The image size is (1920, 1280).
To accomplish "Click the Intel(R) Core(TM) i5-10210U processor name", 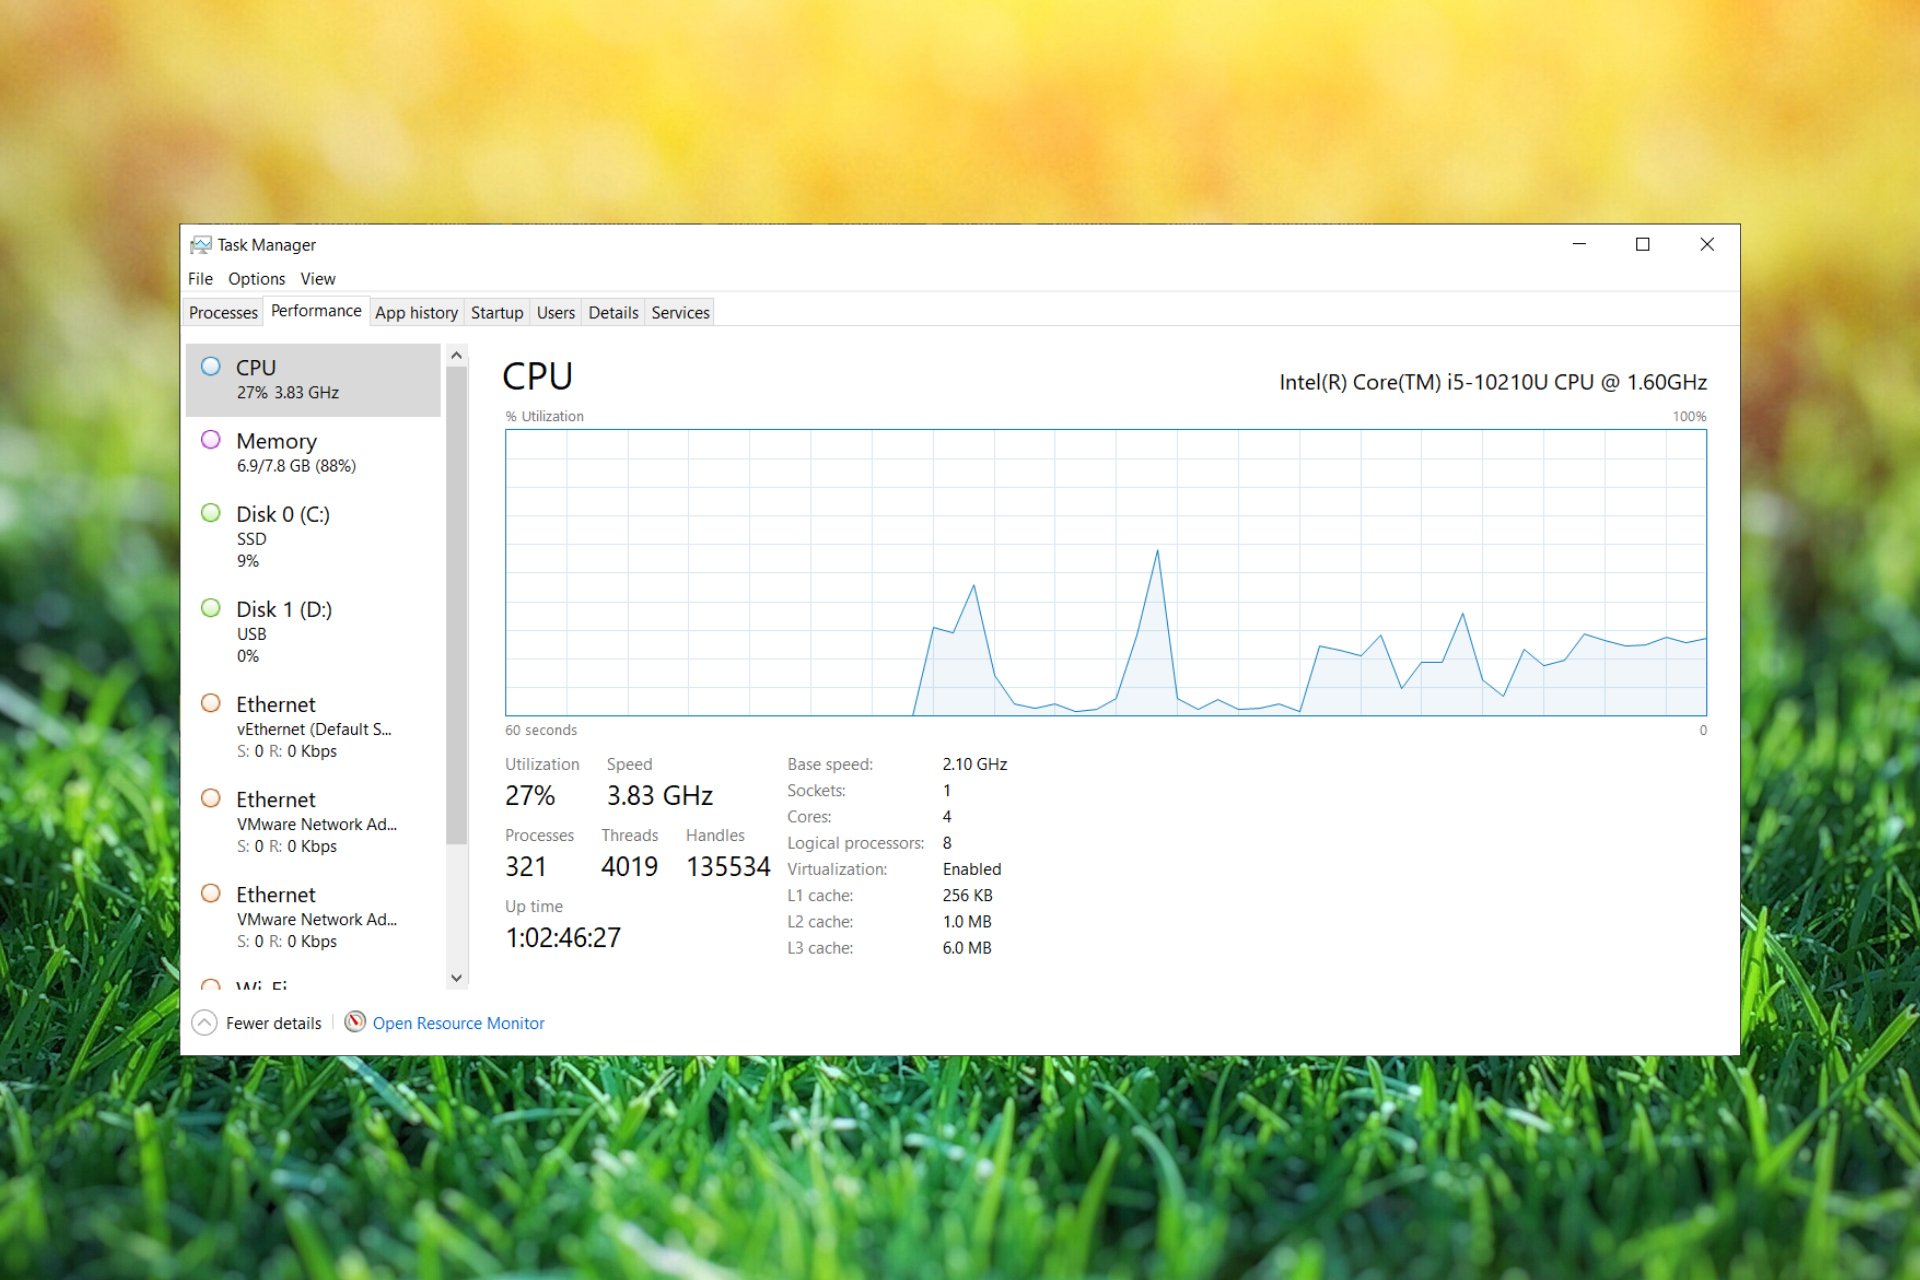I will [x=1493, y=382].
